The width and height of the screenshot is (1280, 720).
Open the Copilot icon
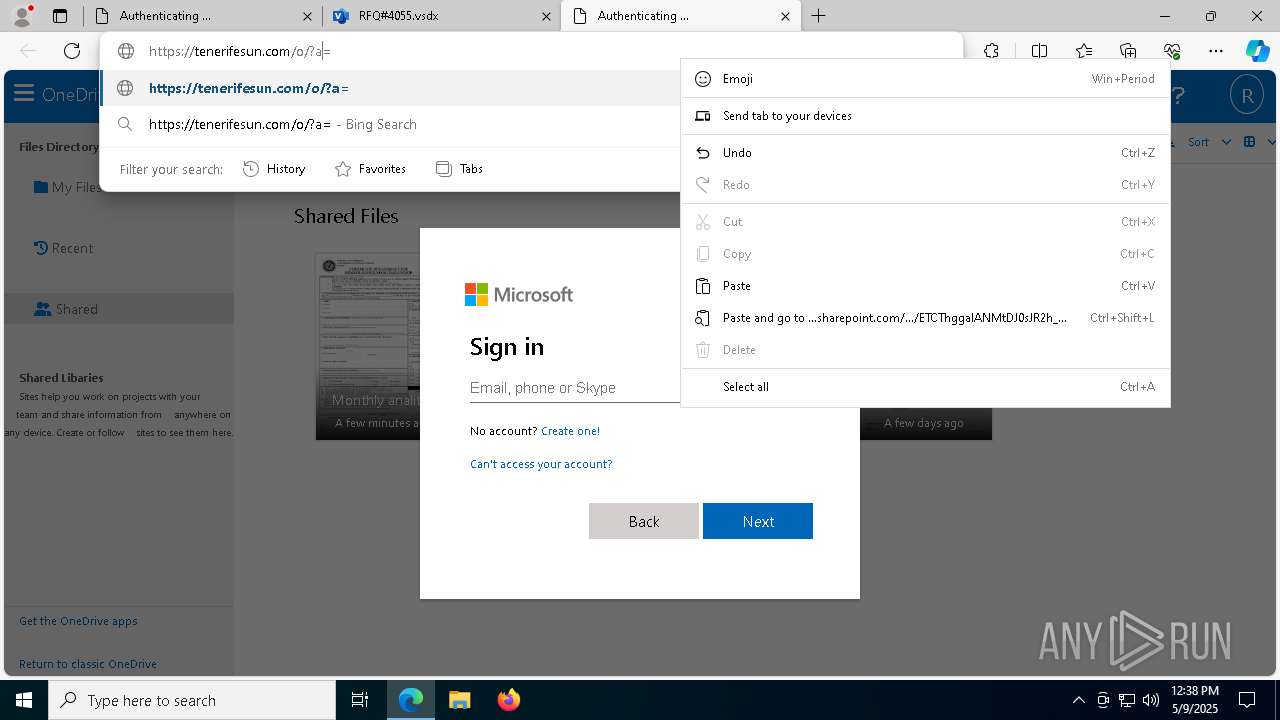pos(1257,51)
